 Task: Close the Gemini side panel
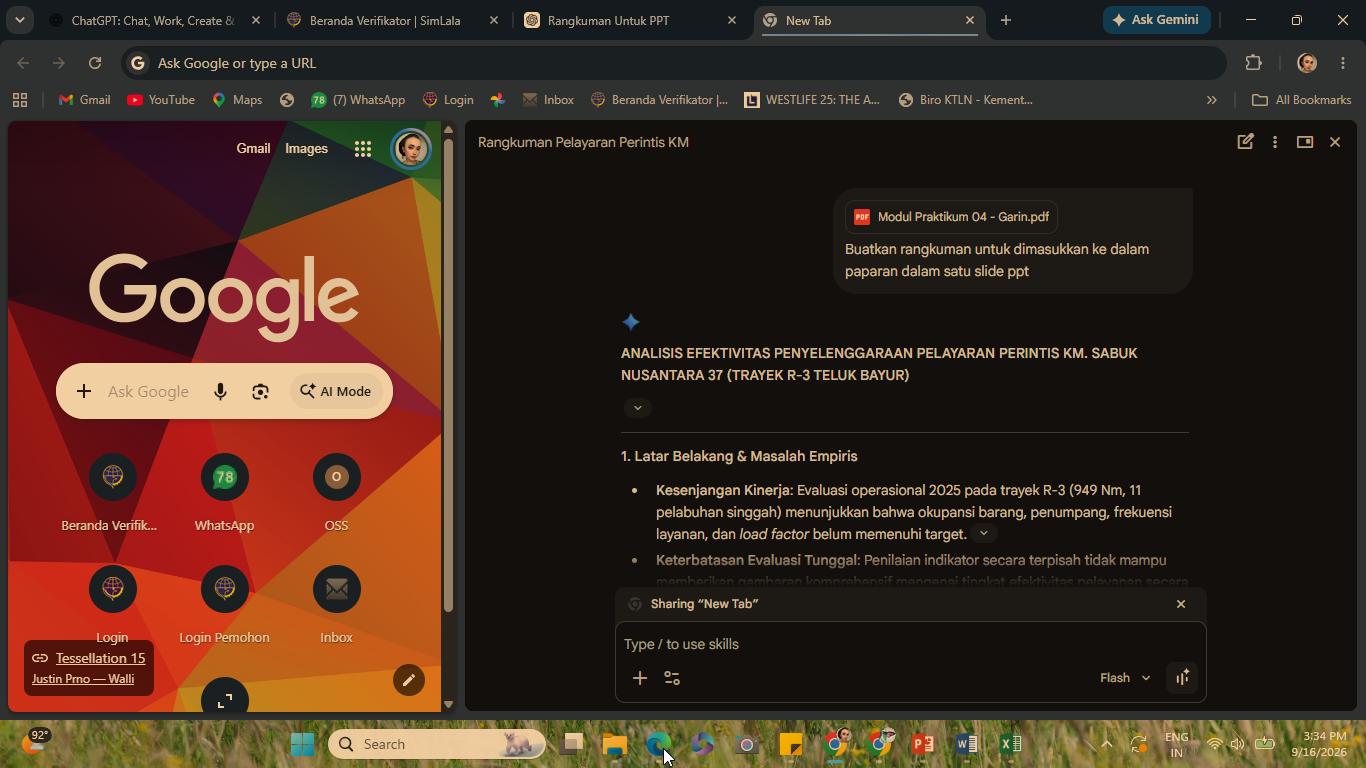click(1335, 142)
